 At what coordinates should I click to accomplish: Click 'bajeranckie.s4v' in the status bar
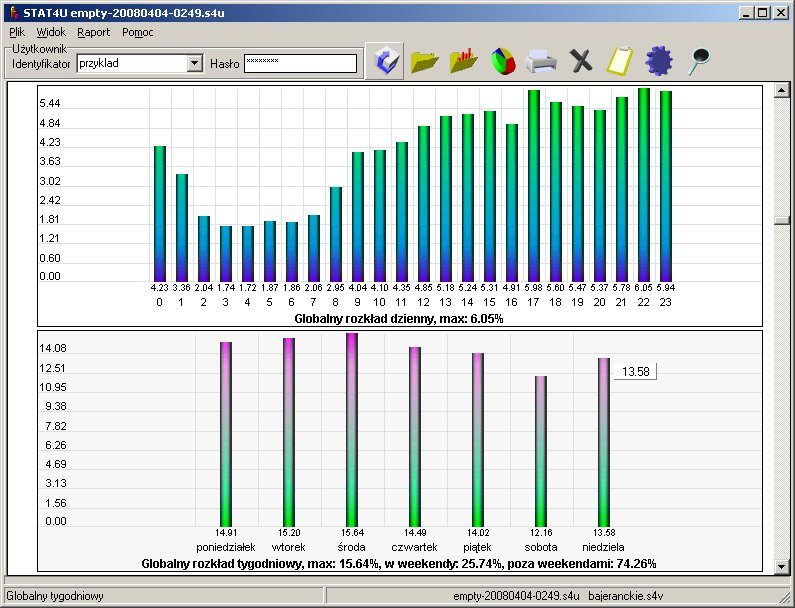(626, 596)
